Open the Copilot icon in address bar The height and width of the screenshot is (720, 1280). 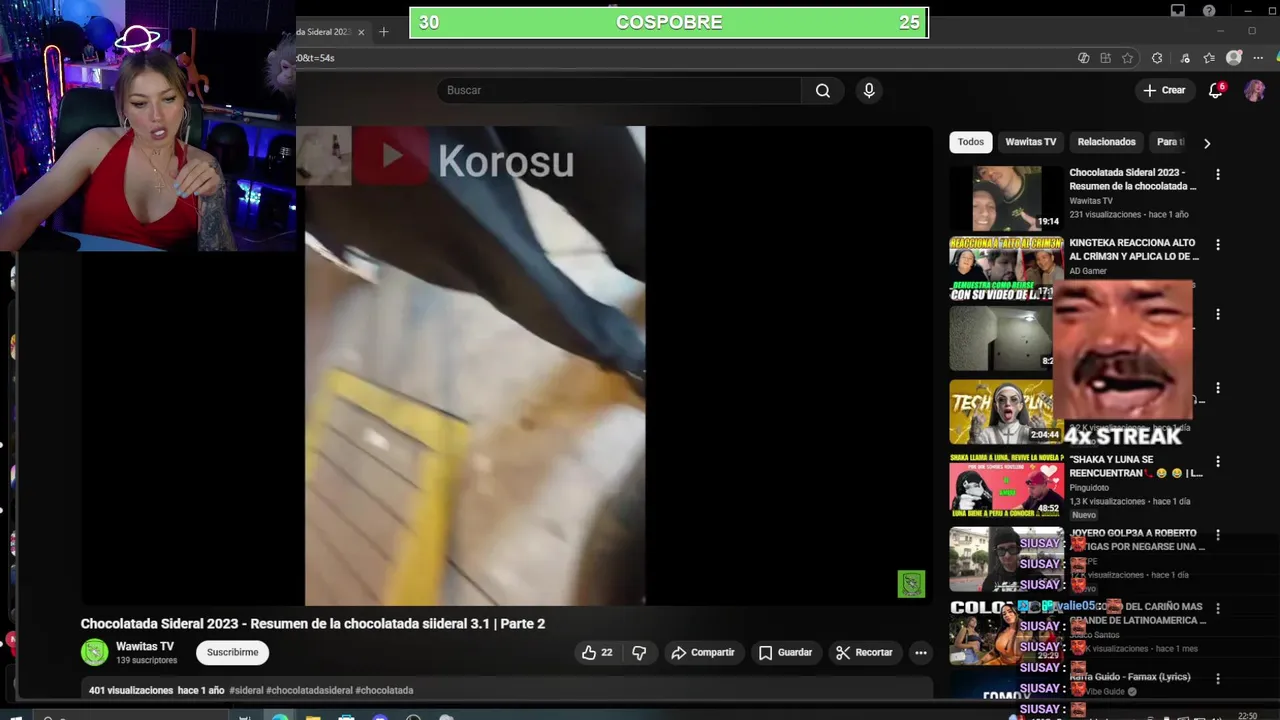pyautogui.click(x=1083, y=58)
